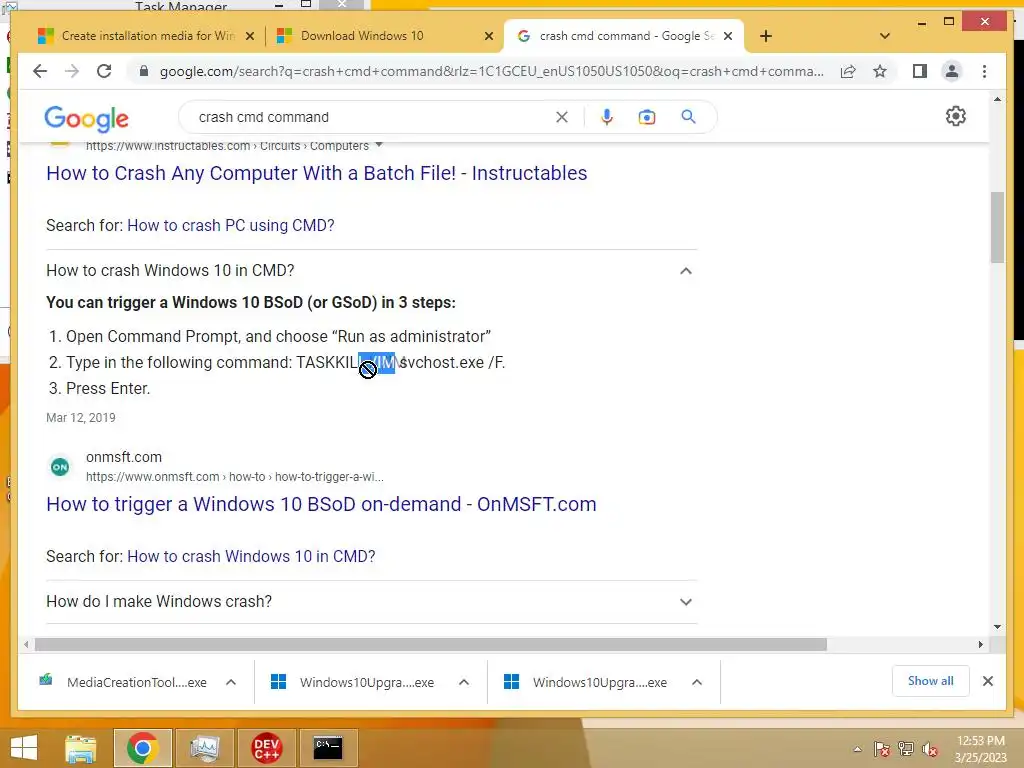Click the horizontal scrollbar thumb
This screenshot has height=768, width=1024.
coord(431,645)
